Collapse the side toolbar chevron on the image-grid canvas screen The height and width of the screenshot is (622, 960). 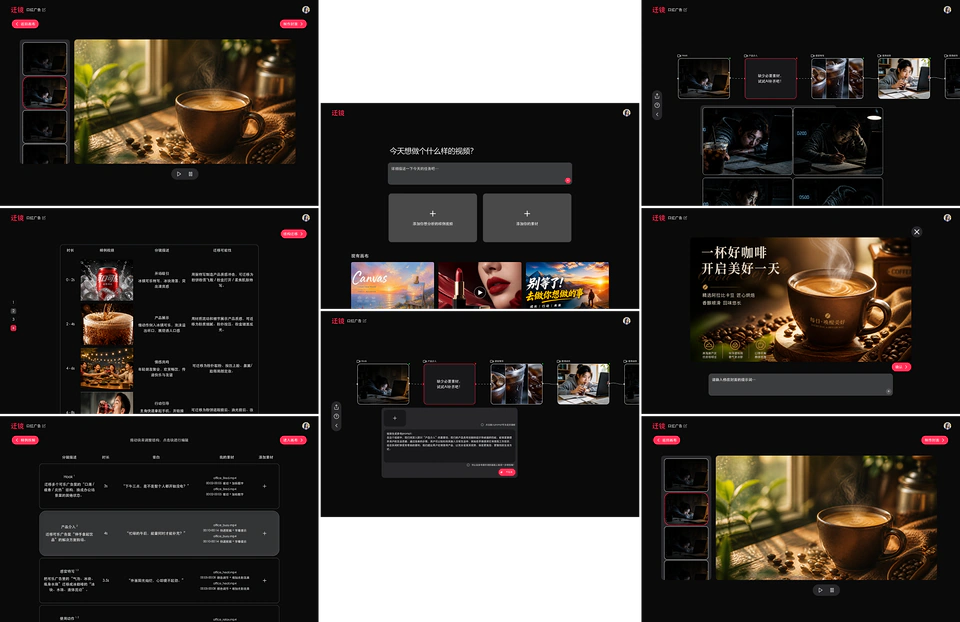coord(657,114)
